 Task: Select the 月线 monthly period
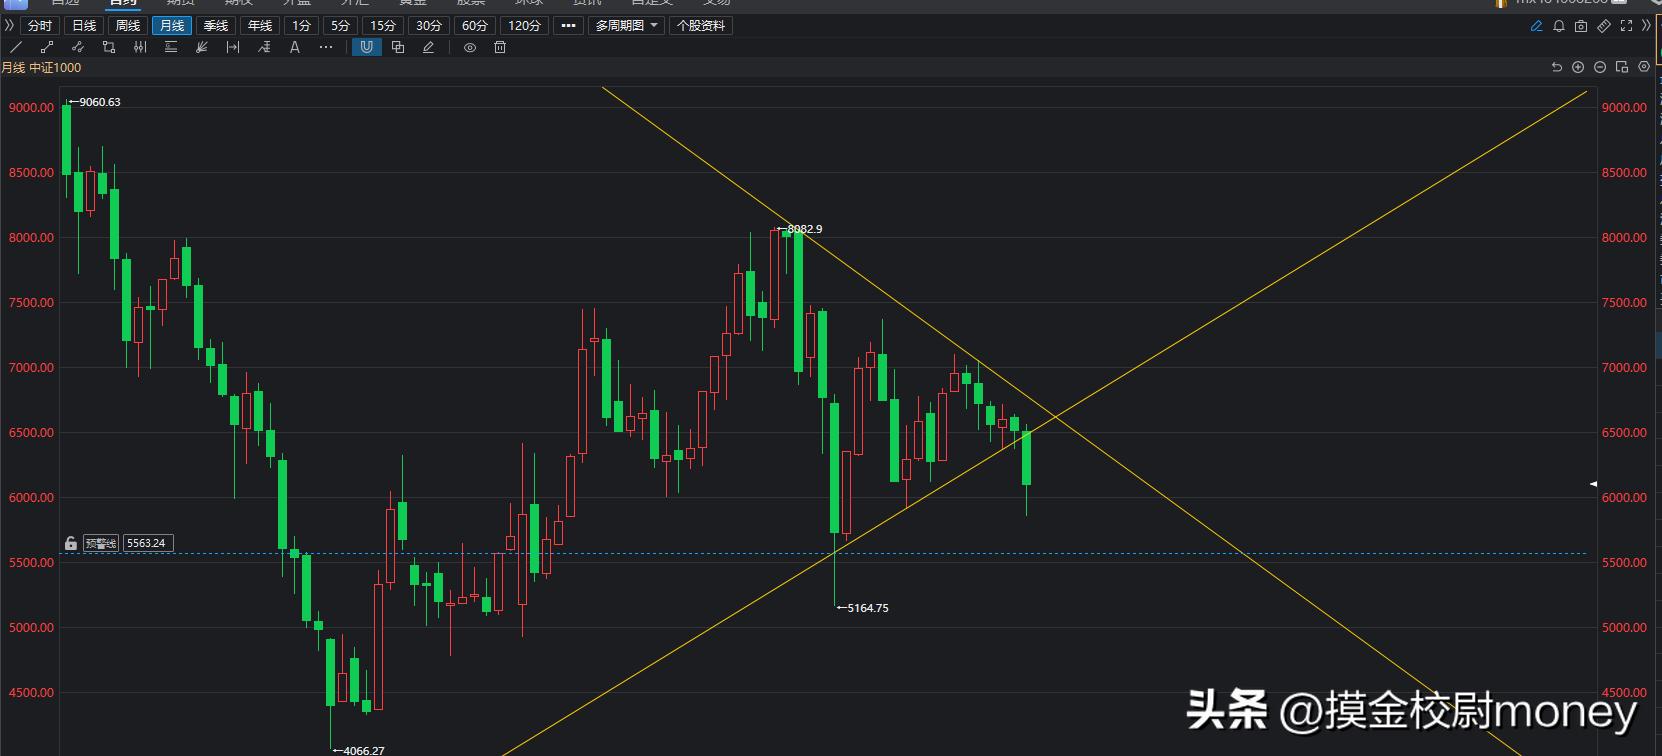172,25
